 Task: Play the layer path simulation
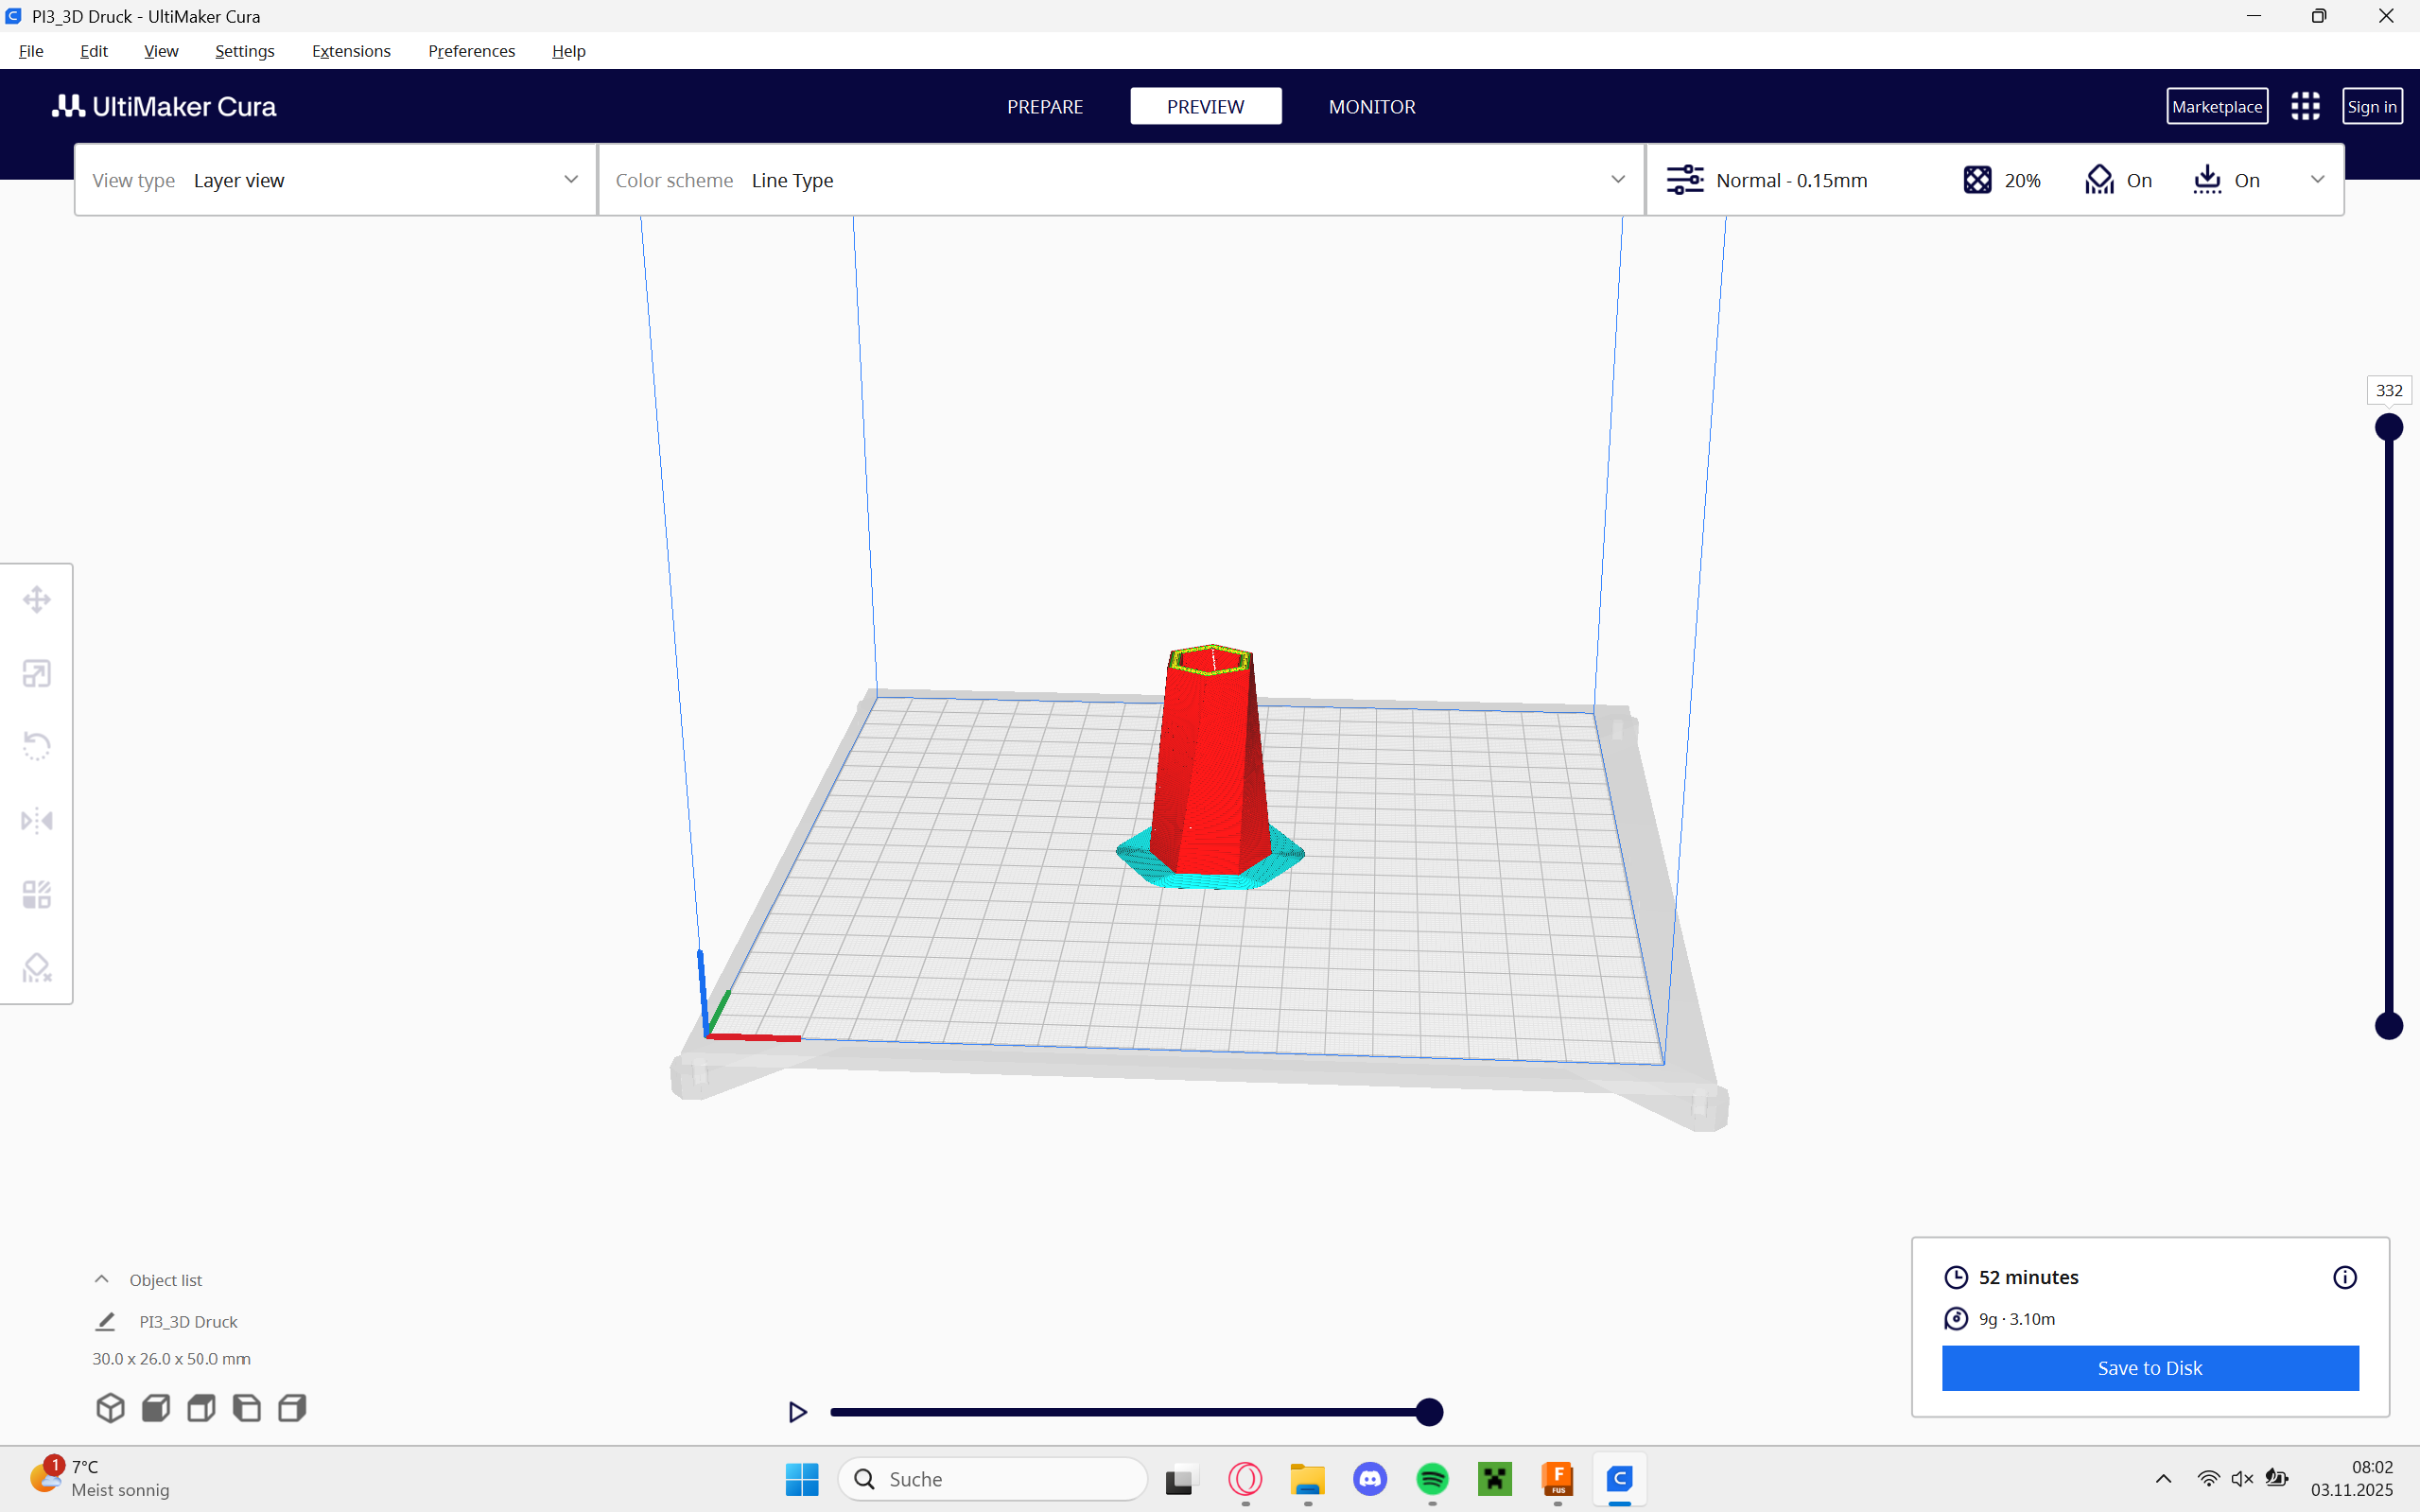[x=797, y=1412]
